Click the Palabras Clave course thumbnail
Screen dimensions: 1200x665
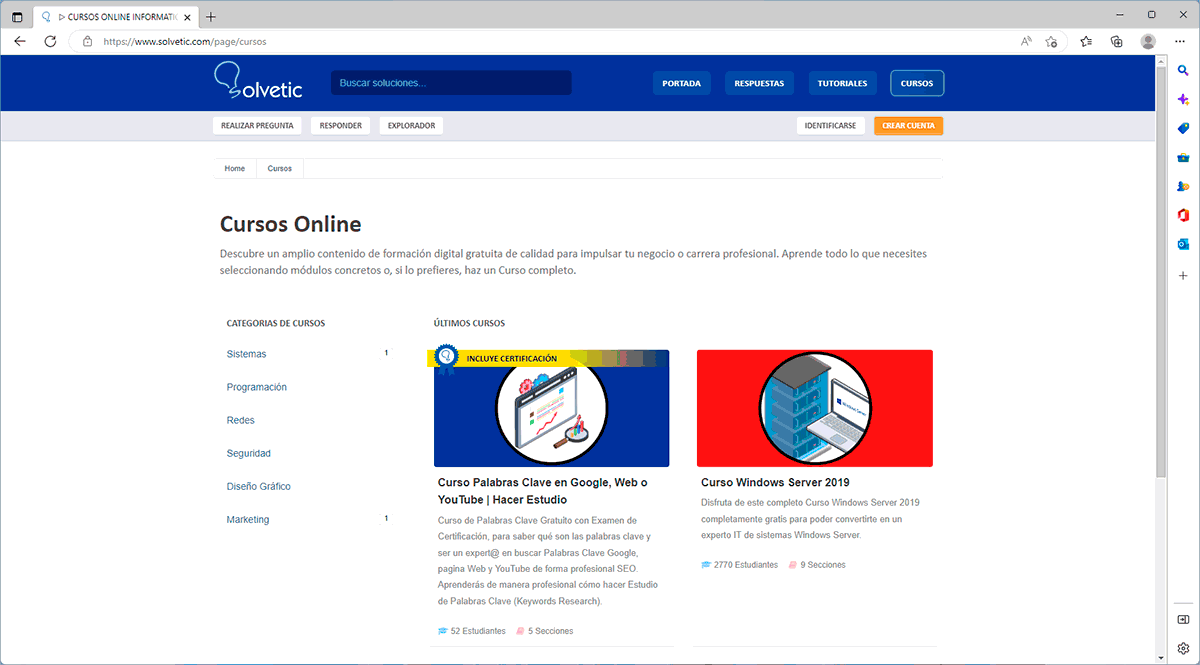tap(551, 408)
